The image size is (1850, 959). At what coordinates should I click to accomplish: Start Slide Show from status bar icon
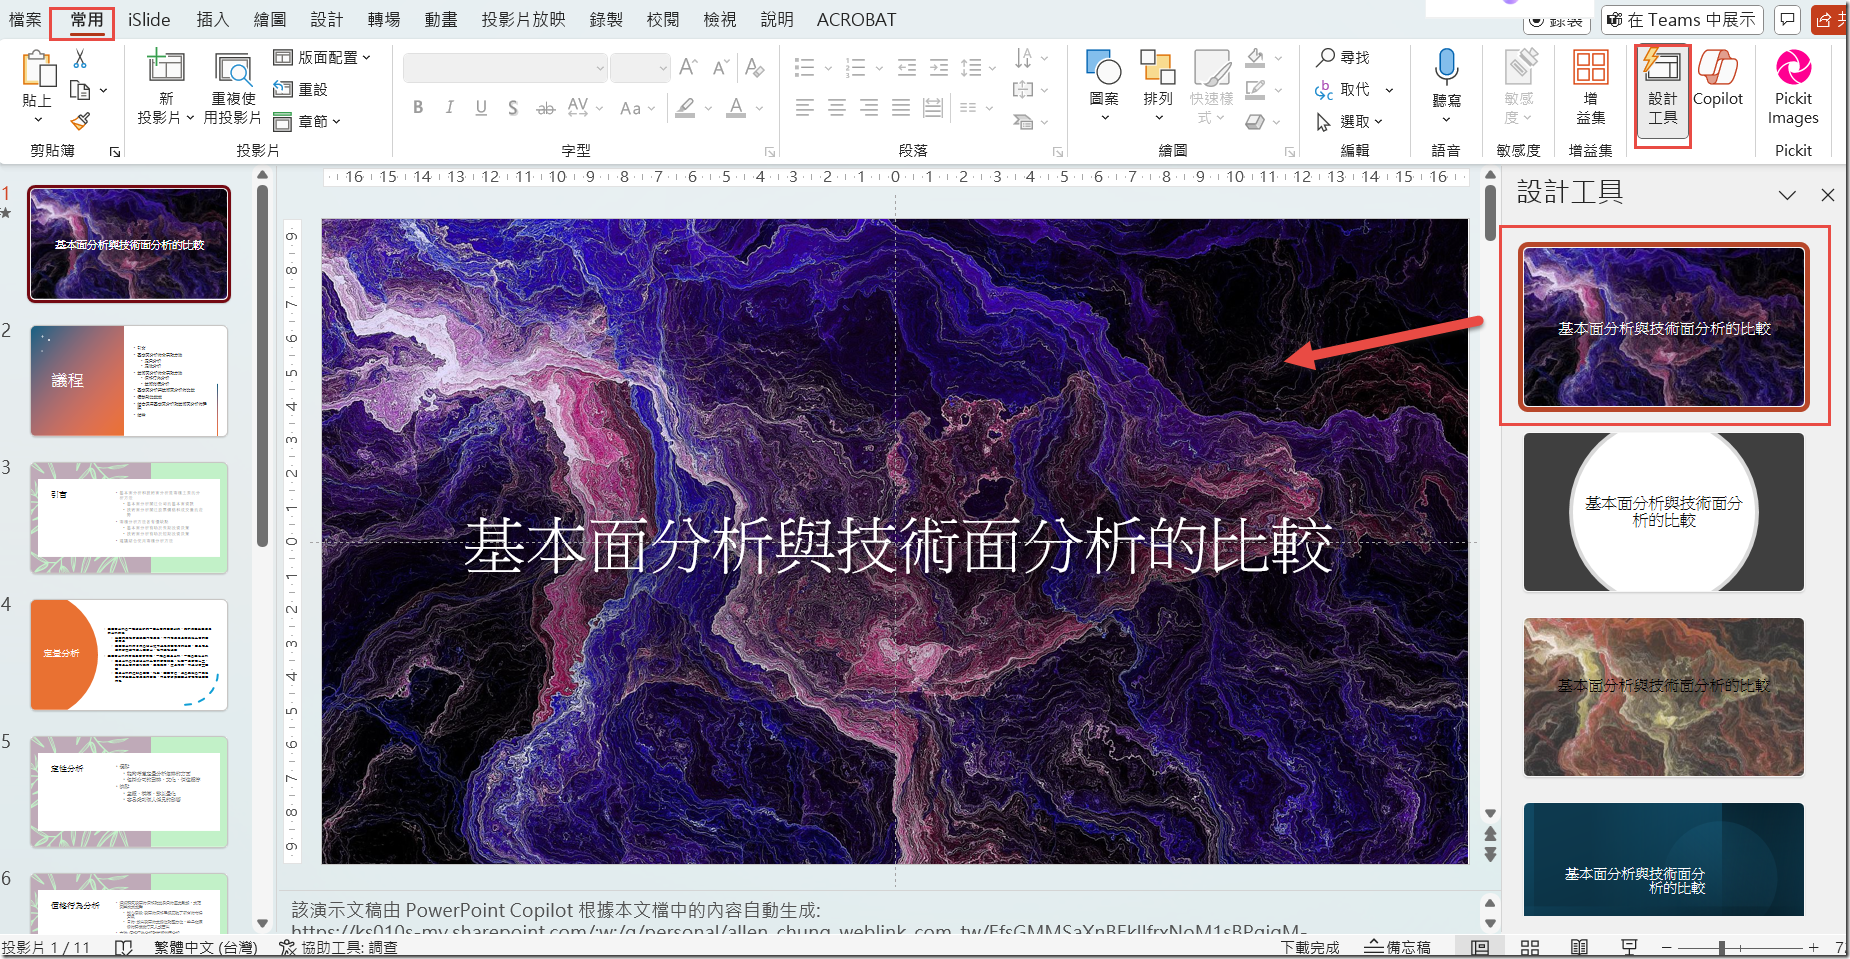[x=1629, y=947]
